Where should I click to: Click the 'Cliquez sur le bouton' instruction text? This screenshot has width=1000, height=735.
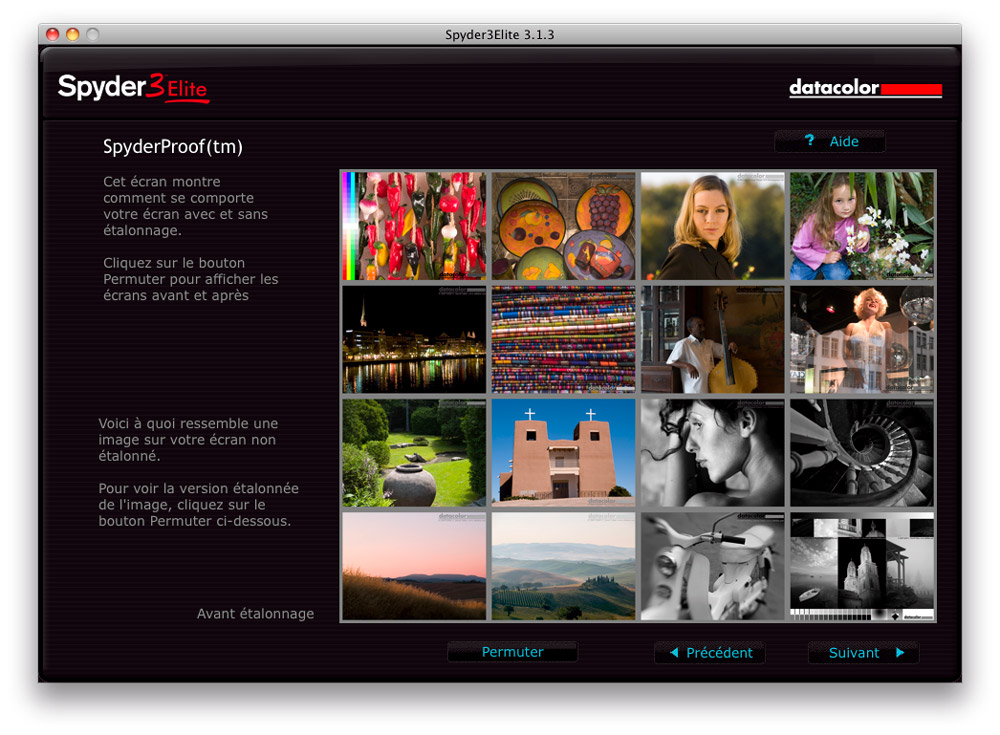[x=191, y=279]
